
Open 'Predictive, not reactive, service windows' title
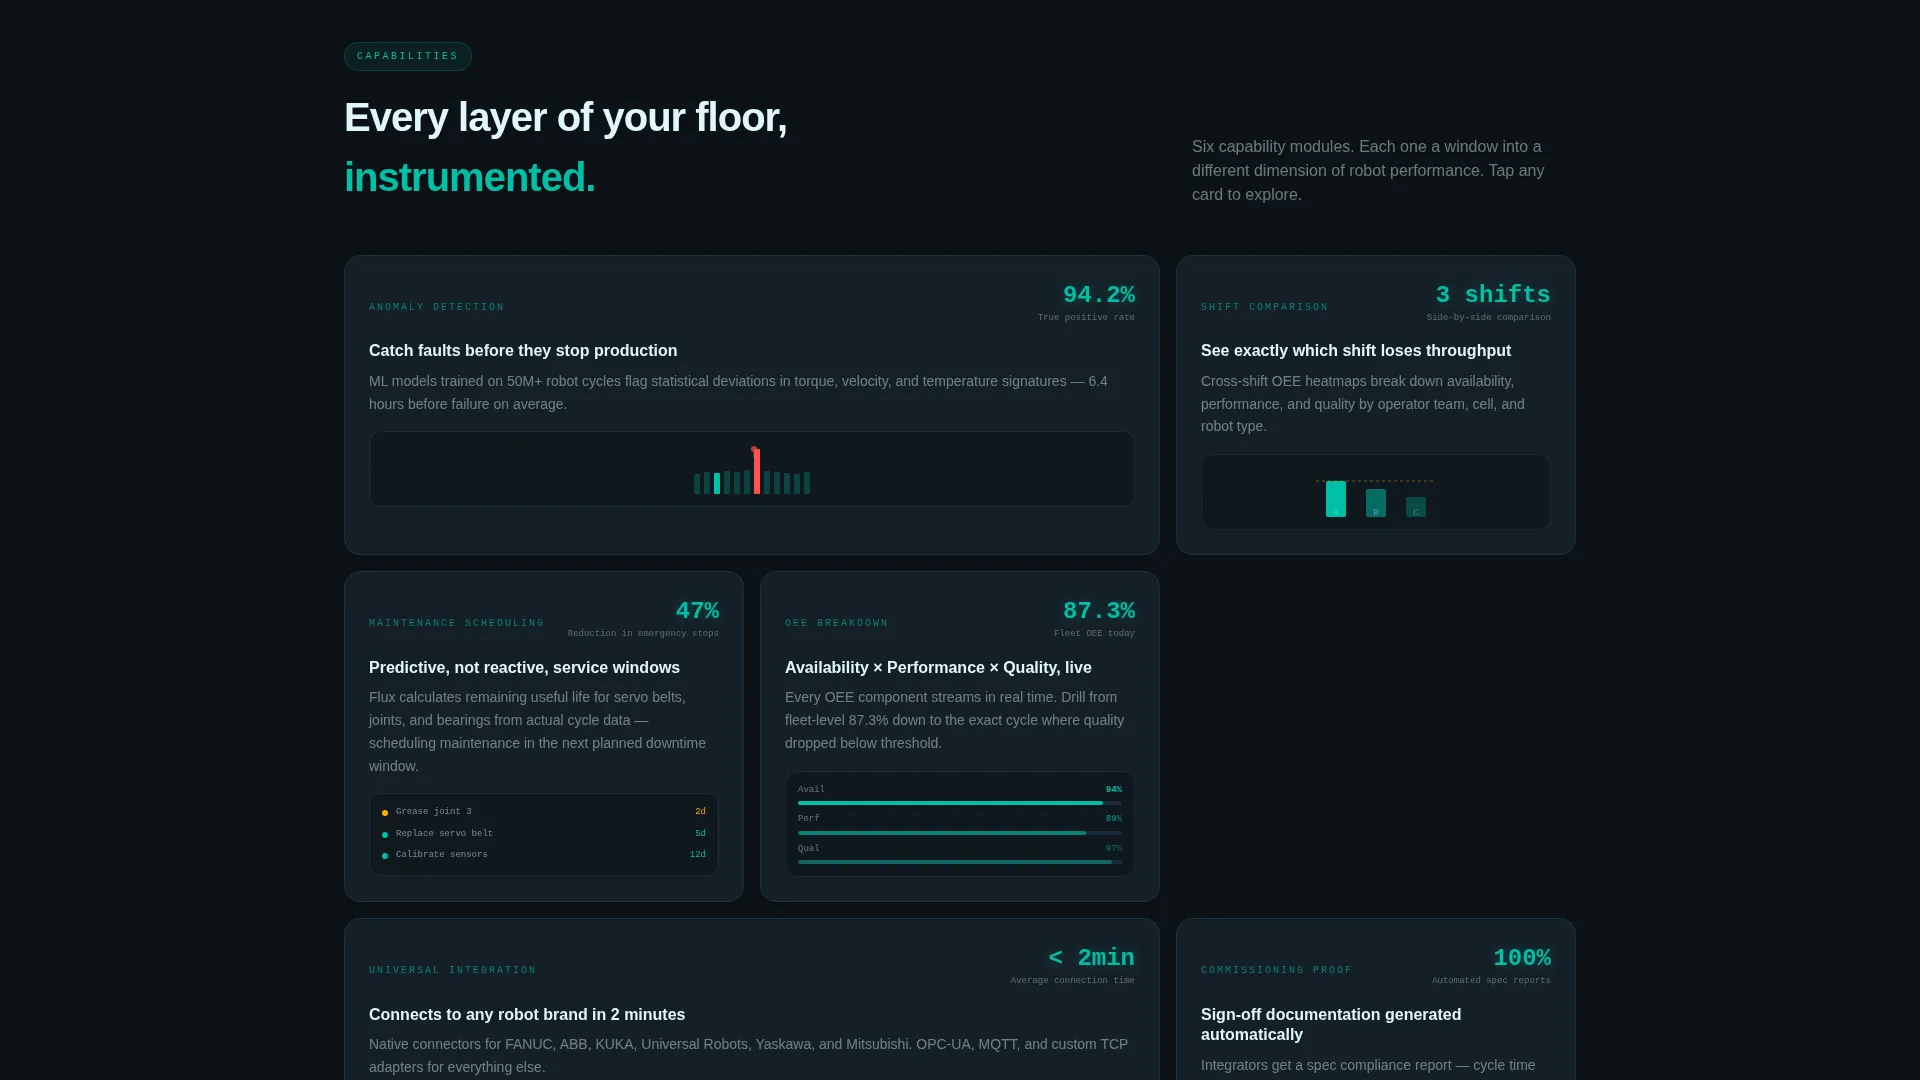click(524, 667)
